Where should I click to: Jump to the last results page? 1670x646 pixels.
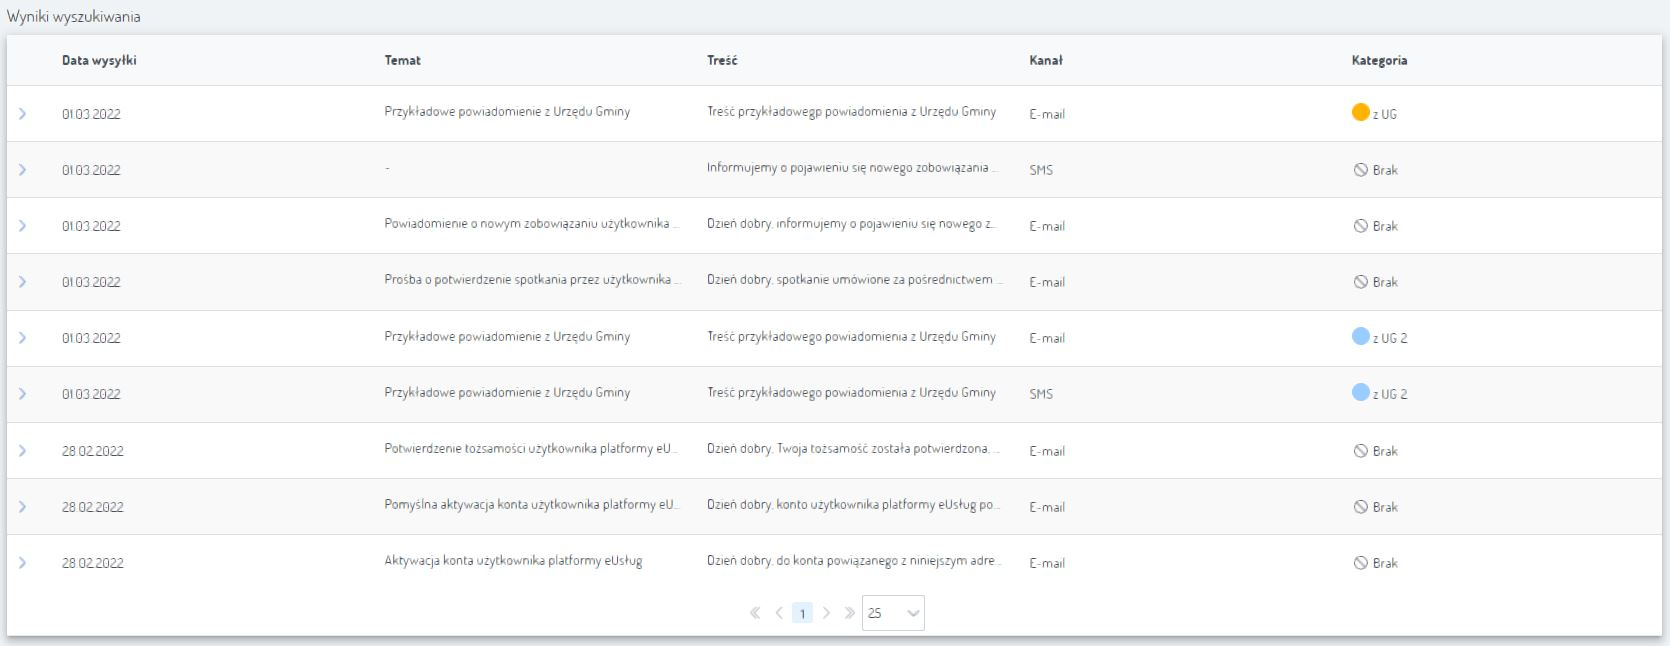(849, 613)
